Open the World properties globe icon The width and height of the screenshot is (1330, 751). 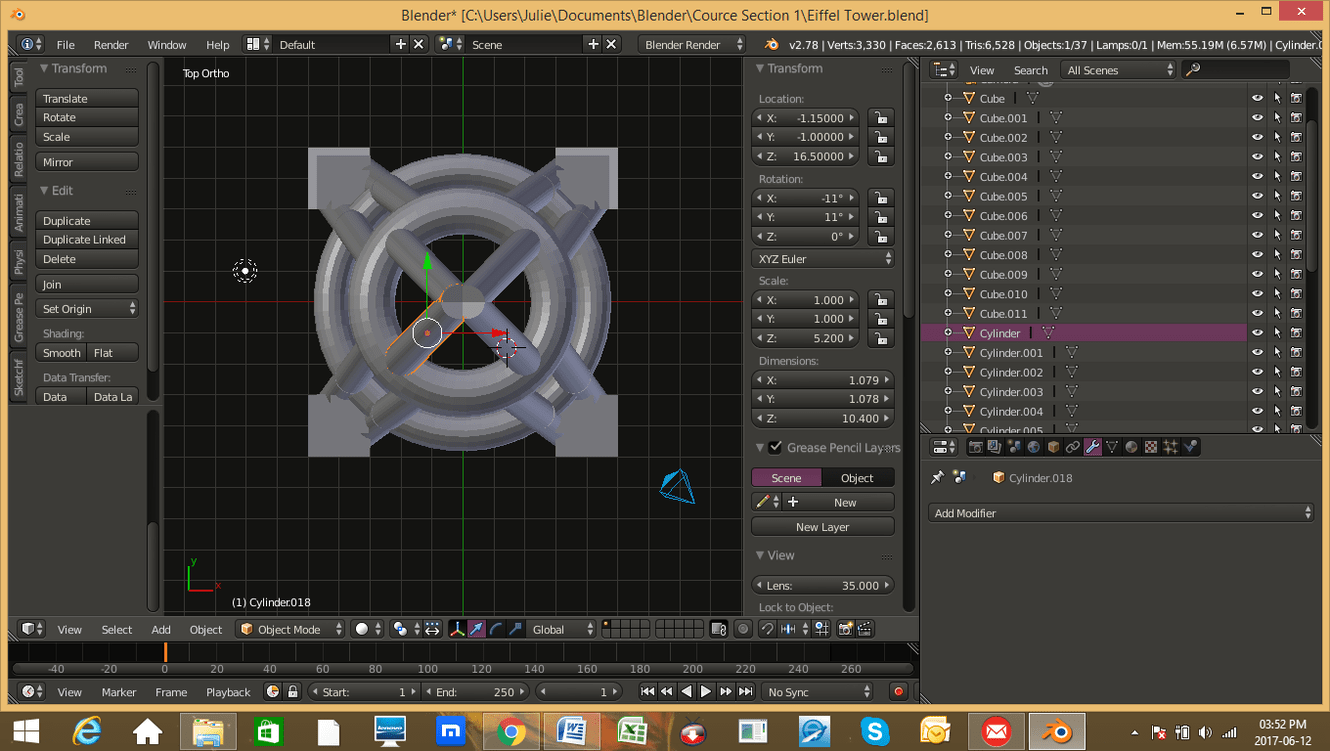coord(1032,447)
